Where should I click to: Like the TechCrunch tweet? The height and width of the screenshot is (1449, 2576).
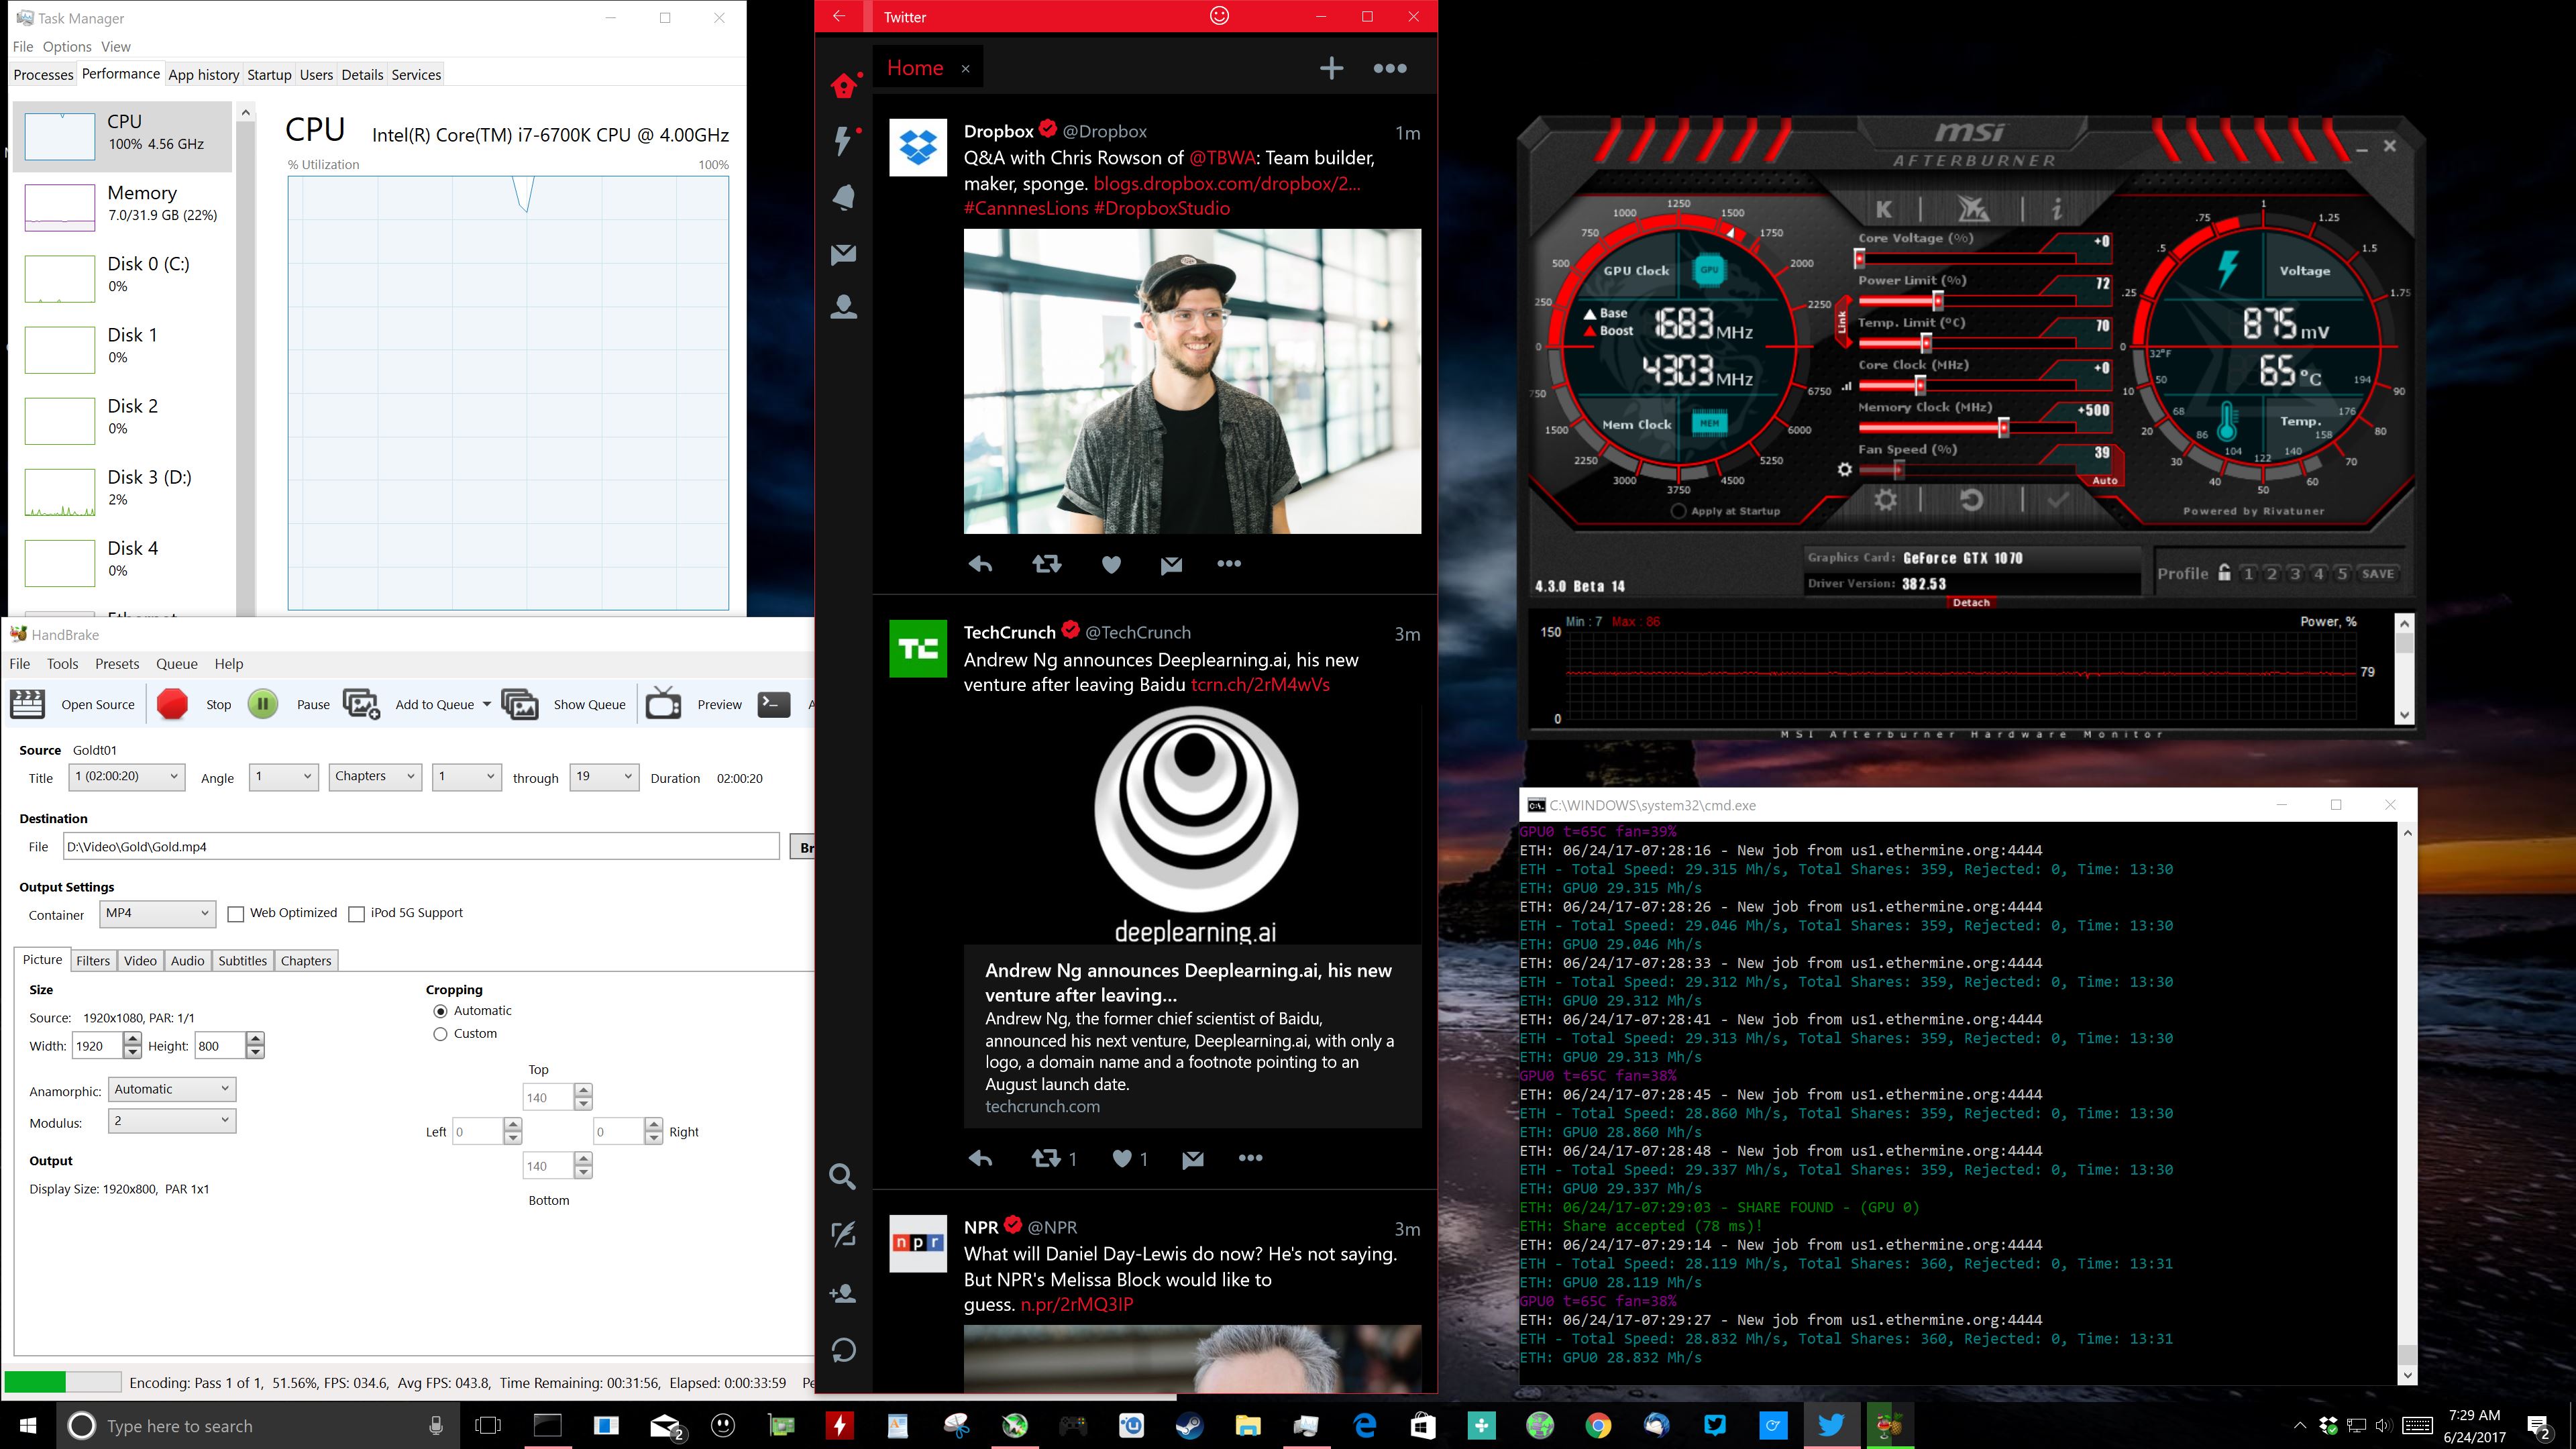(1122, 1158)
